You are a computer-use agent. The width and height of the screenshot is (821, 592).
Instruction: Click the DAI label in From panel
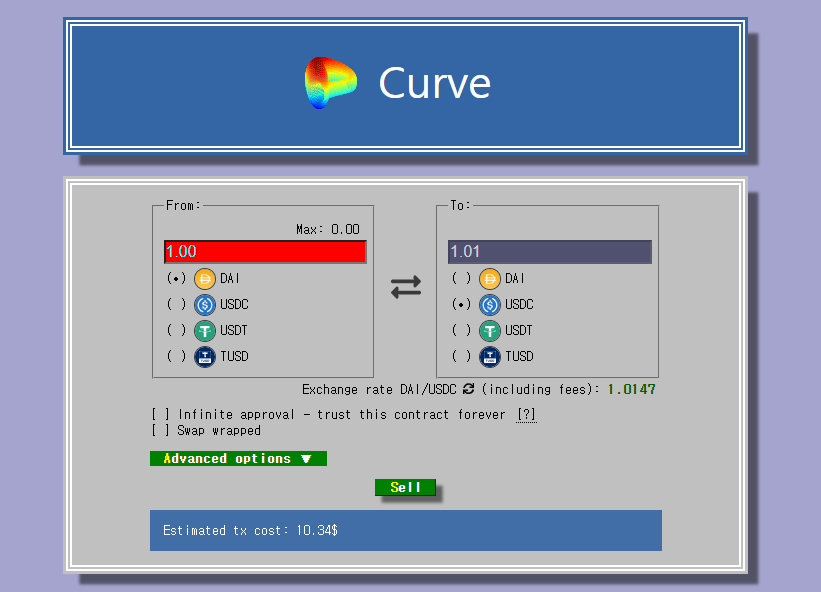click(x=230, y=278)
